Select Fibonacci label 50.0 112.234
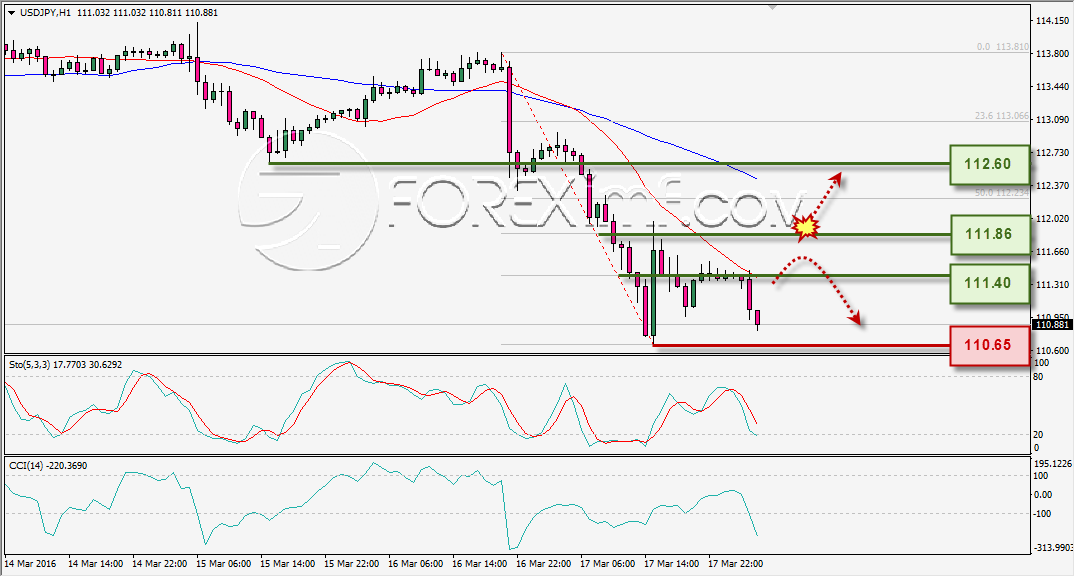 (1002, 193)
